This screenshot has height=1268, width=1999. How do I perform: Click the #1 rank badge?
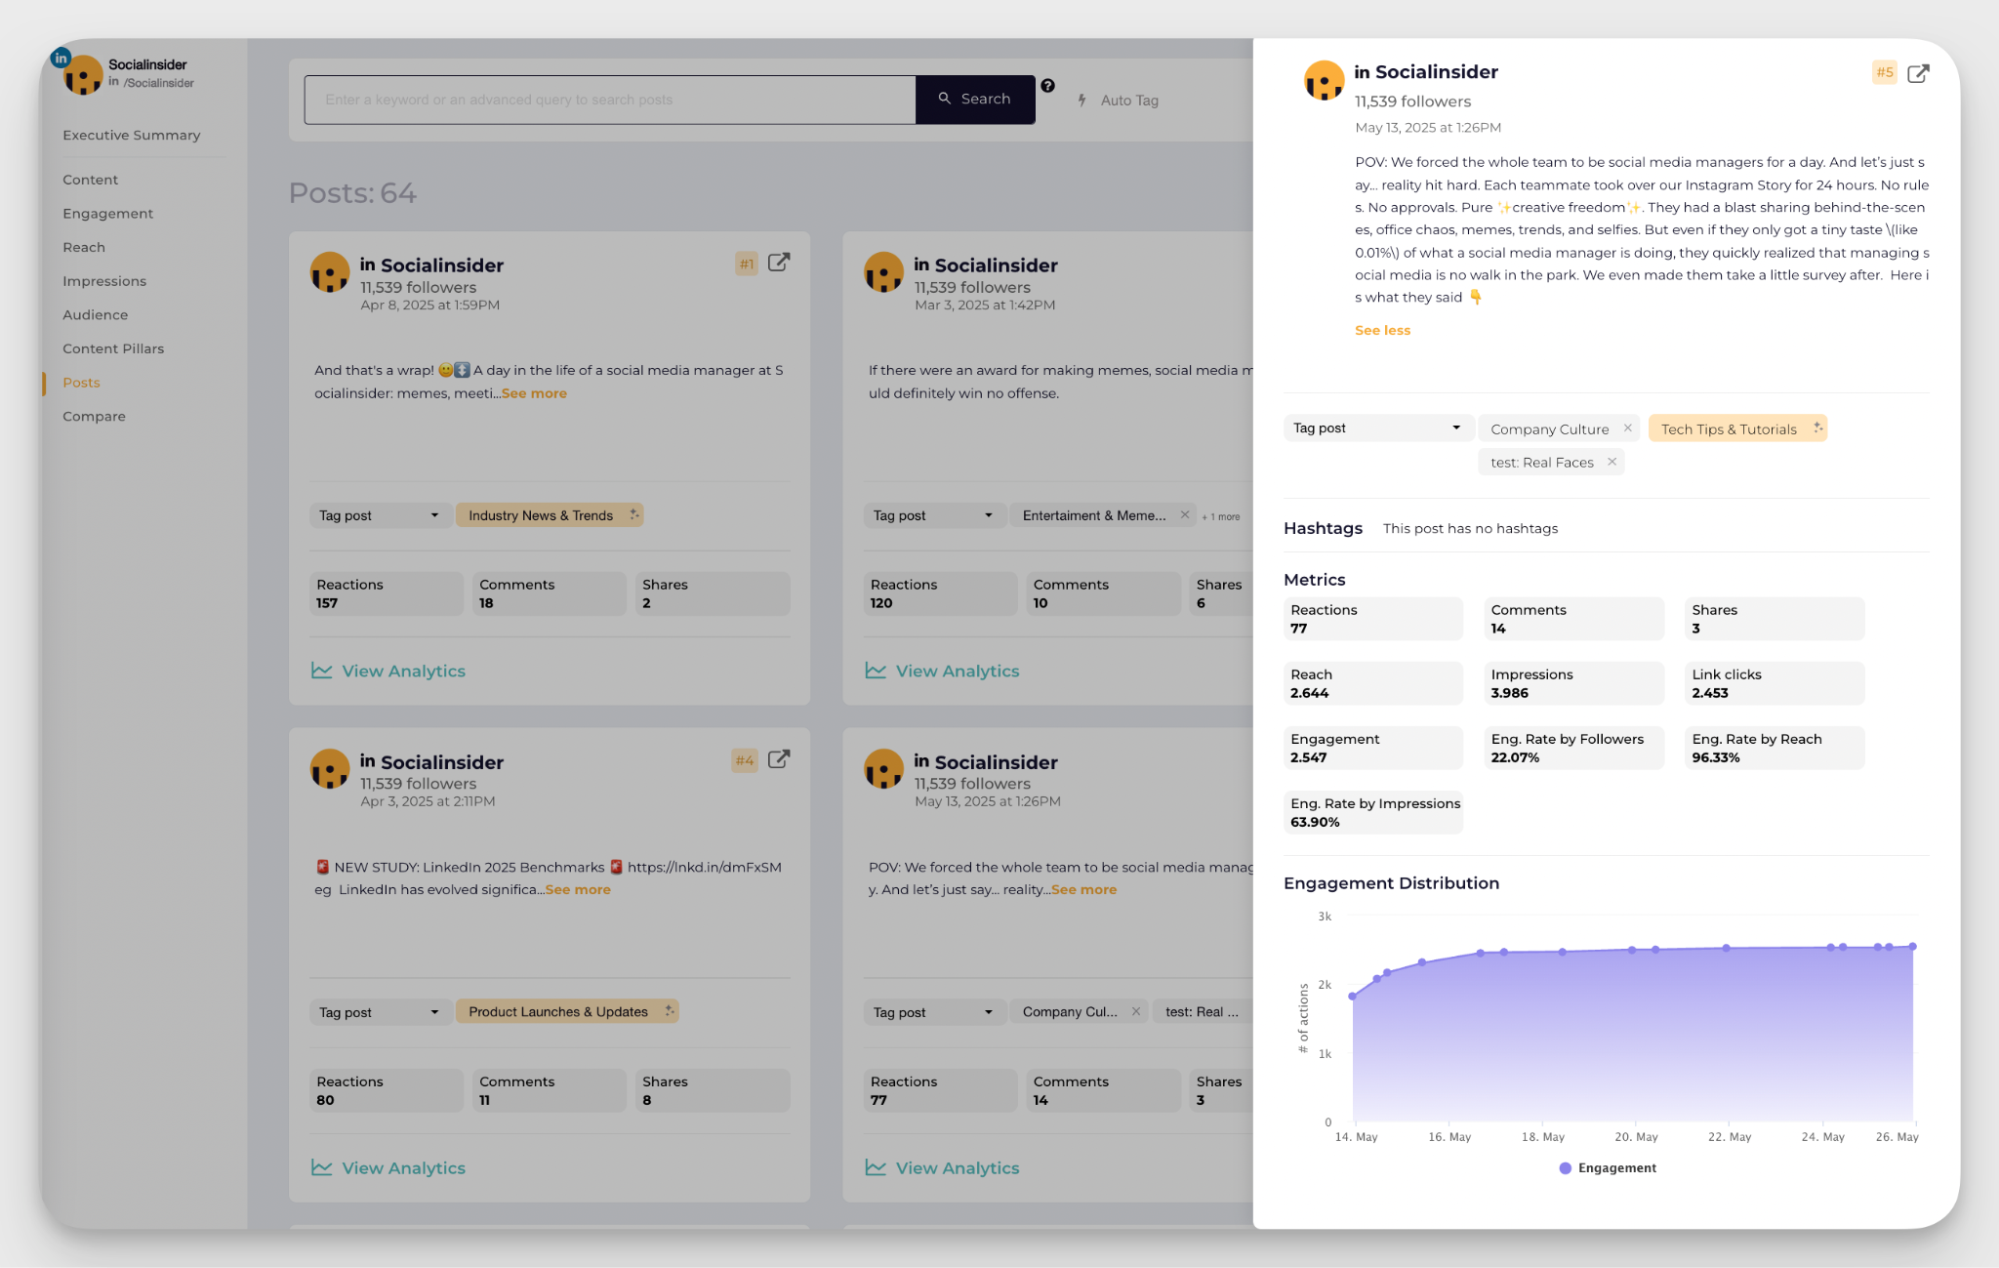coord(746,264)
